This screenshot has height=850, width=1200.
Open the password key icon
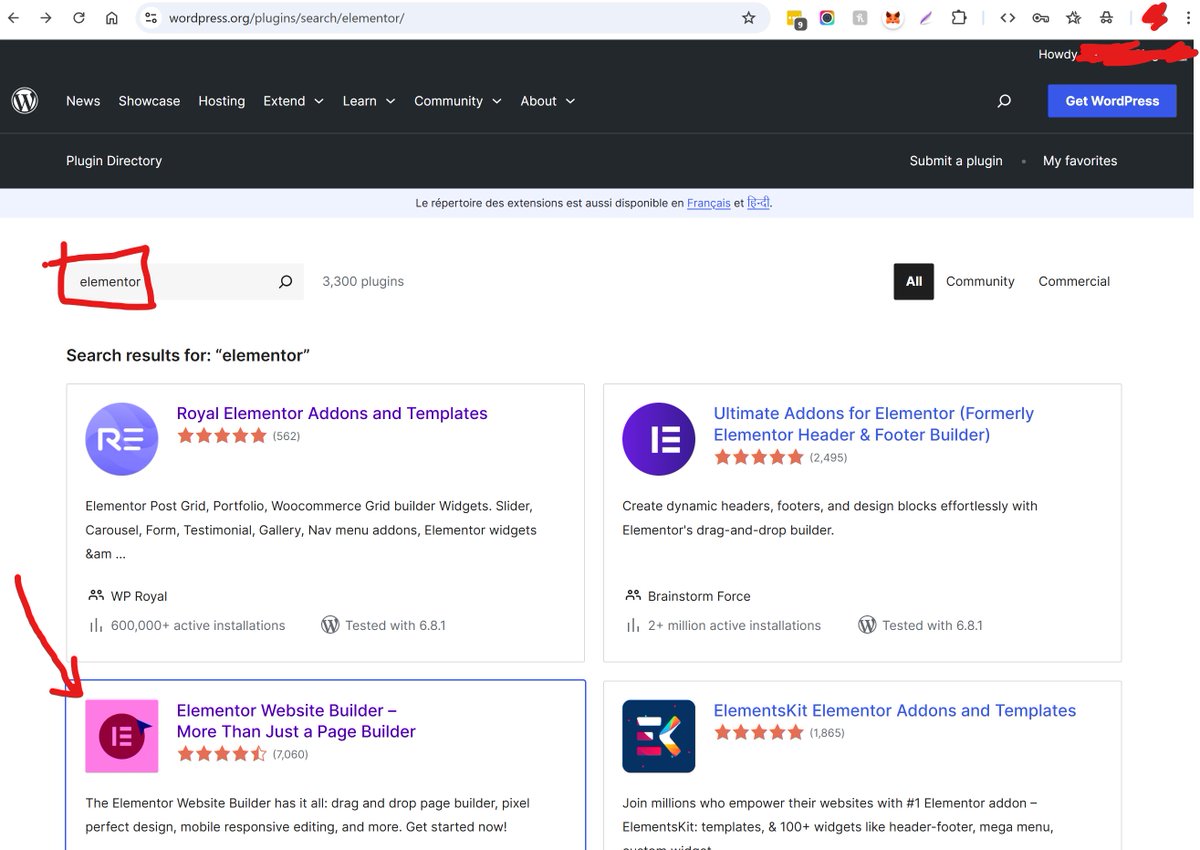pos(1041,18)
